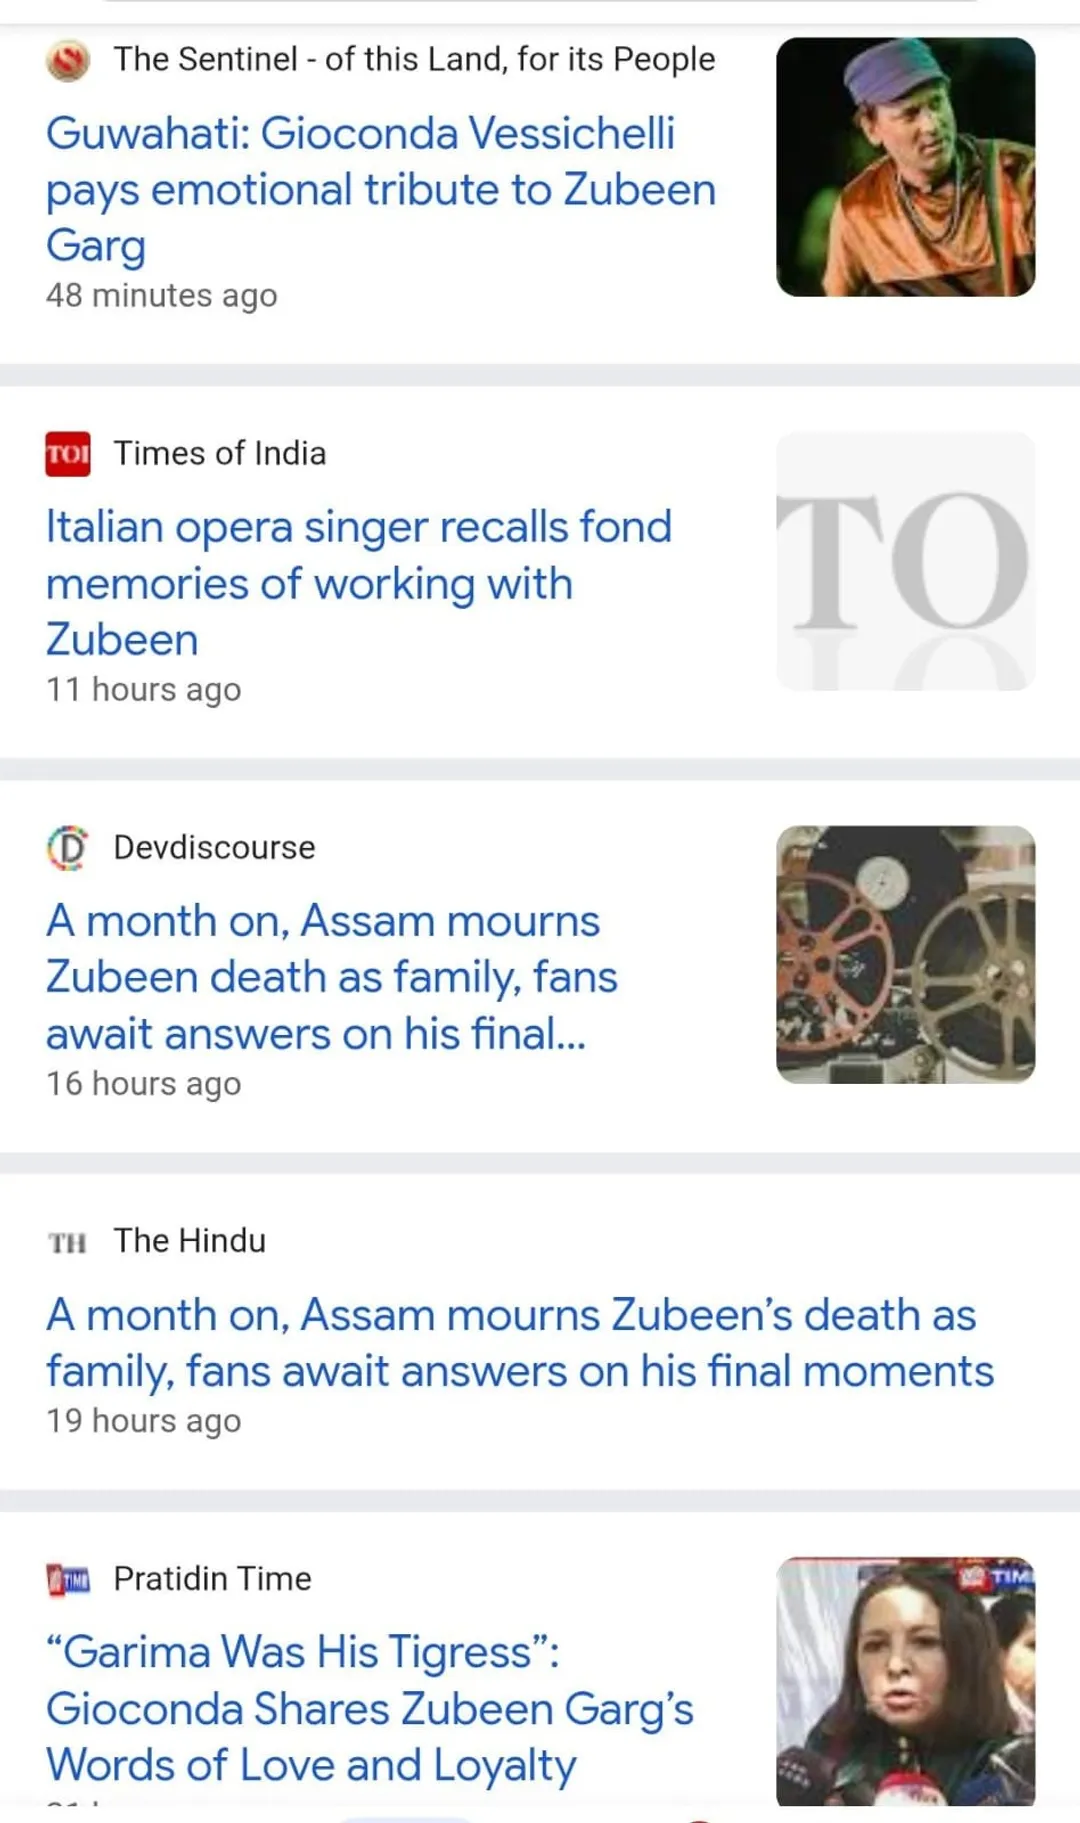
Task: Open The Hindu Assam mourns headline
Action: 519,1343
